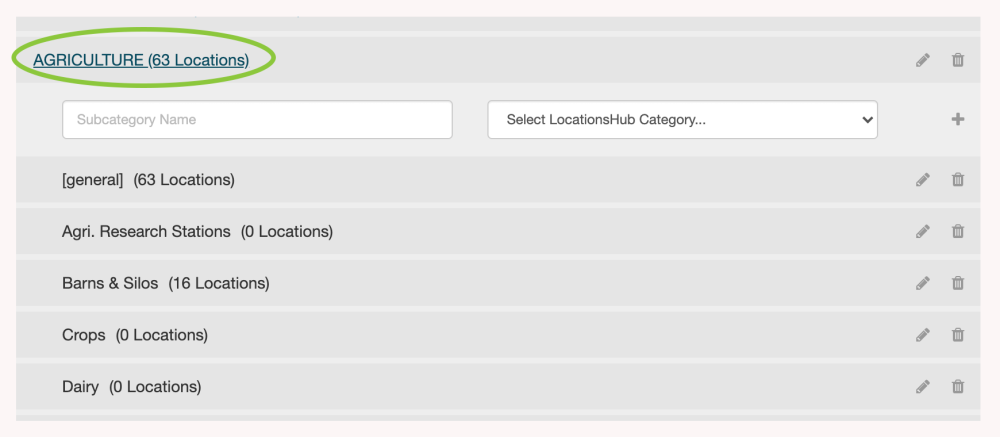
Task: Open the AGRICULTURE (63 Locations) link
Action: (x=141, y=60)
